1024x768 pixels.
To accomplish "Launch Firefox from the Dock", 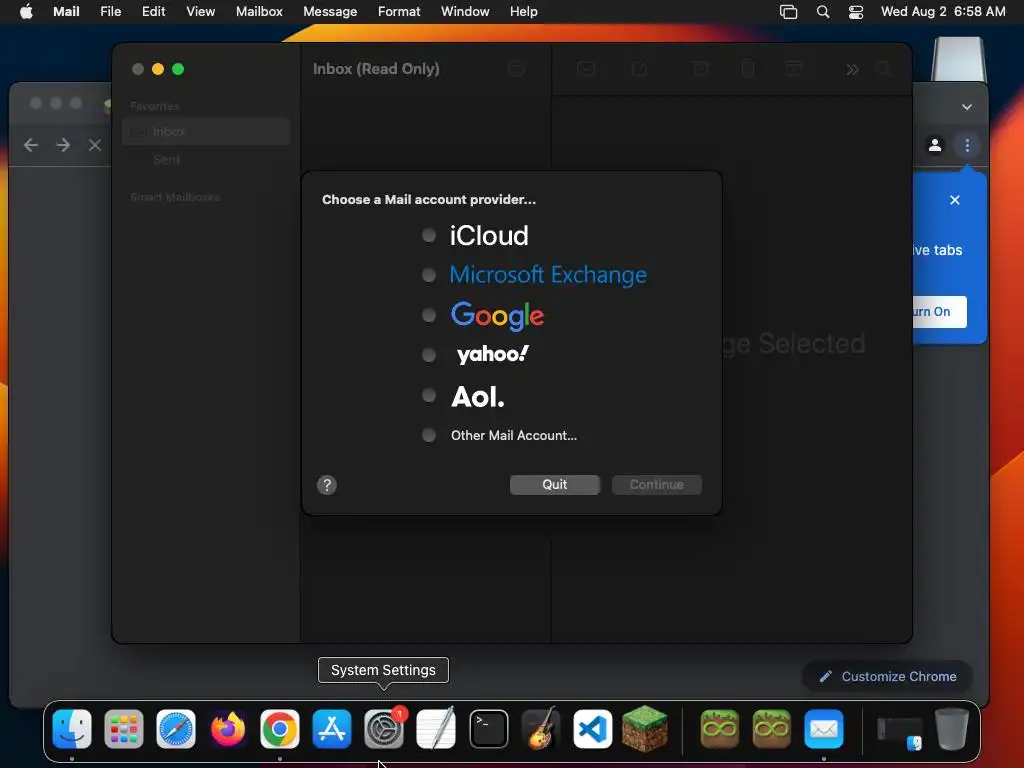I will pos(228,728).
